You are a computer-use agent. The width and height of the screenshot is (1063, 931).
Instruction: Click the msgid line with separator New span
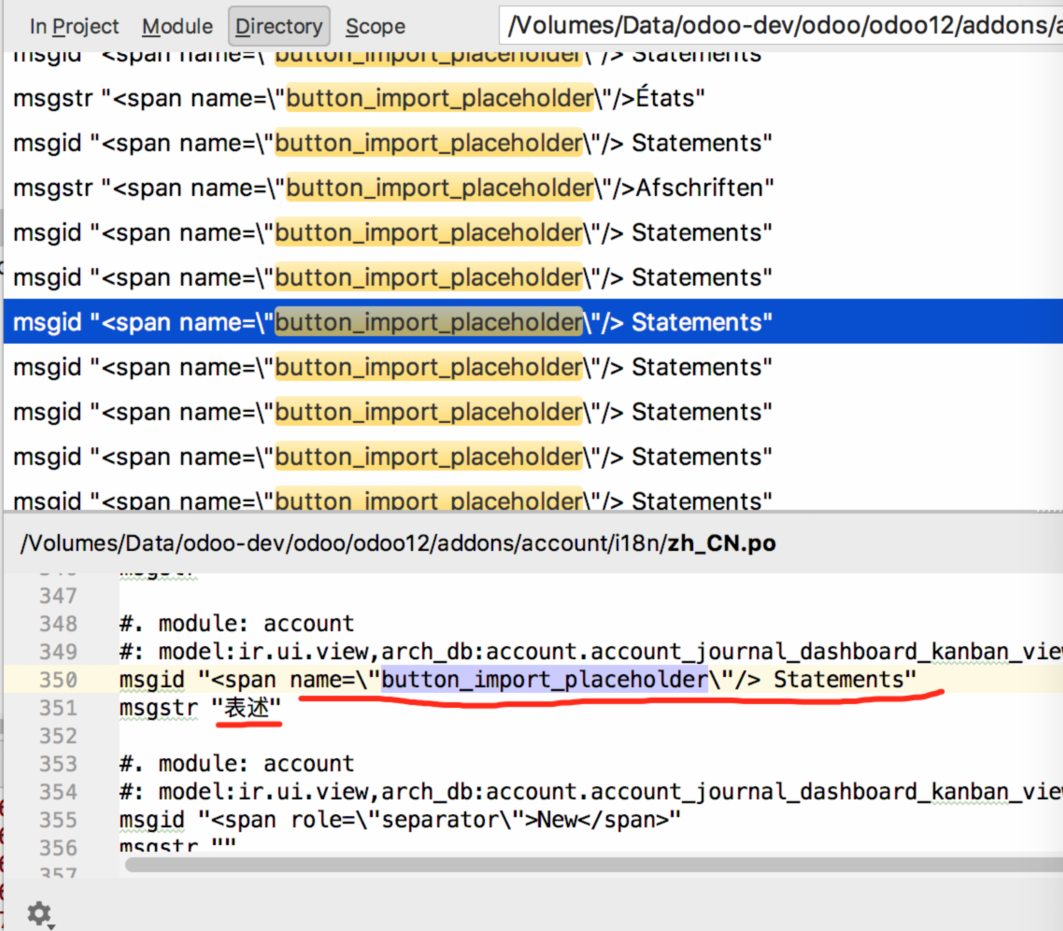pyautogui.click(x=400, y=818)
